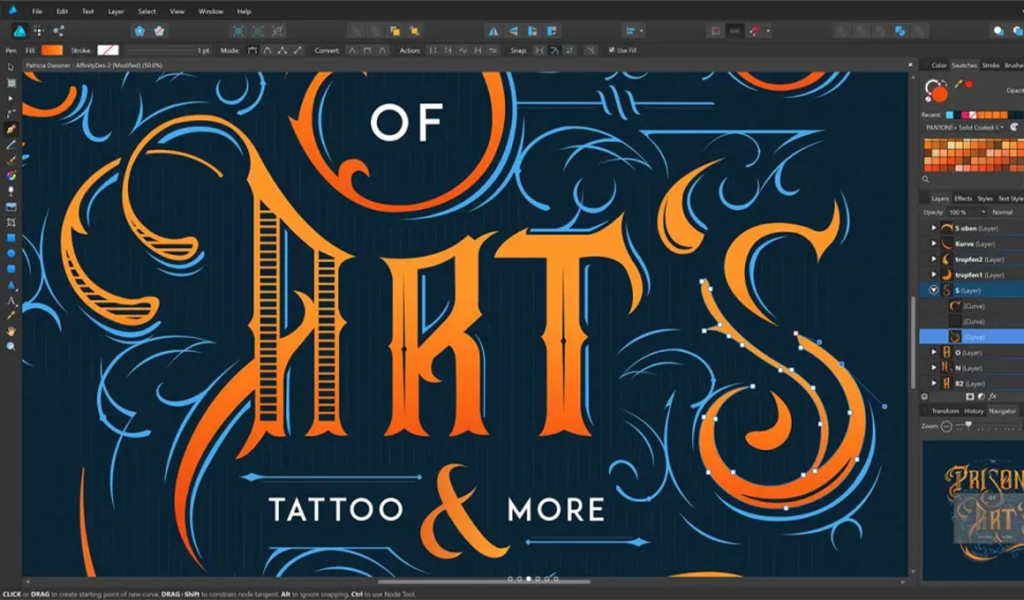Toggle the magnet snapping icon in toolbar
Viewport: 1024px width, 600px height.
[x=754, y=31]
